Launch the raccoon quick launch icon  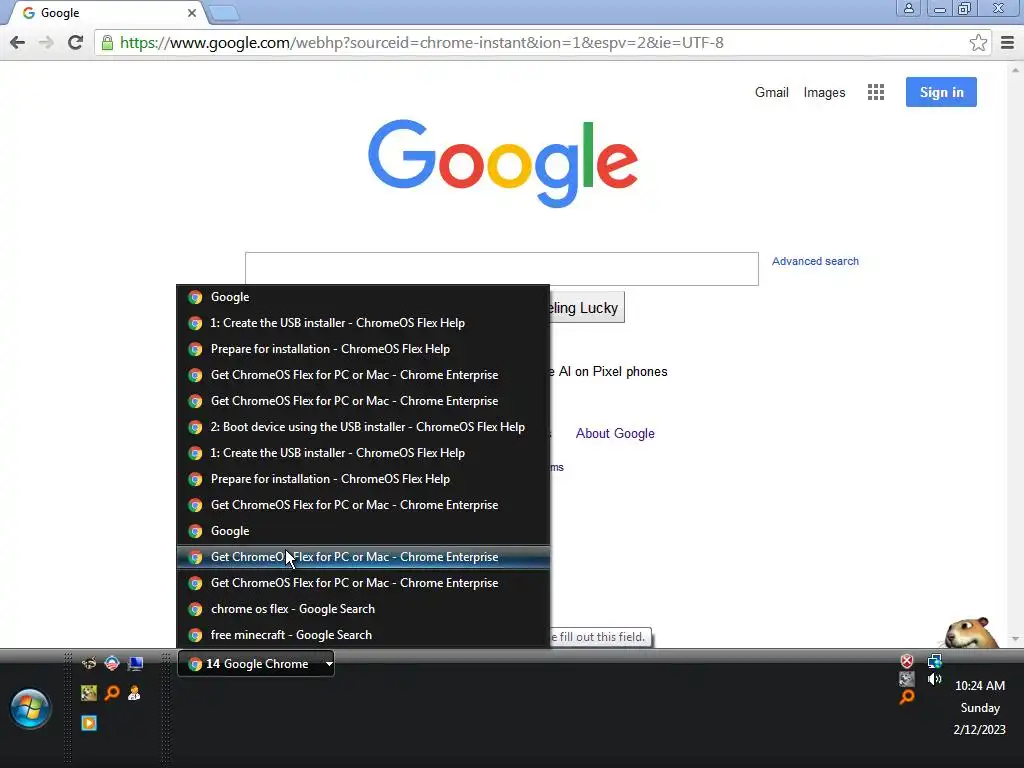pyautogui.click(x=89, y=664)
